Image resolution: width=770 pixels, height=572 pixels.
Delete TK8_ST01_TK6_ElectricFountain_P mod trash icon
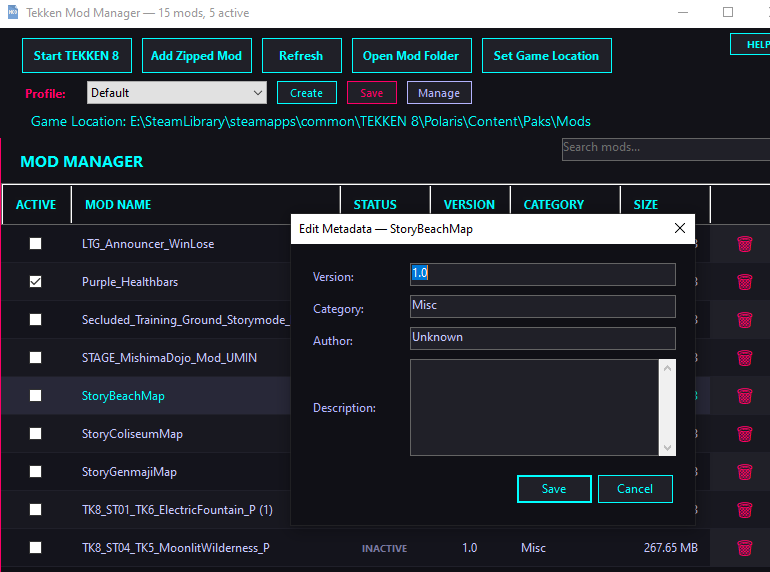coord(744,510)
